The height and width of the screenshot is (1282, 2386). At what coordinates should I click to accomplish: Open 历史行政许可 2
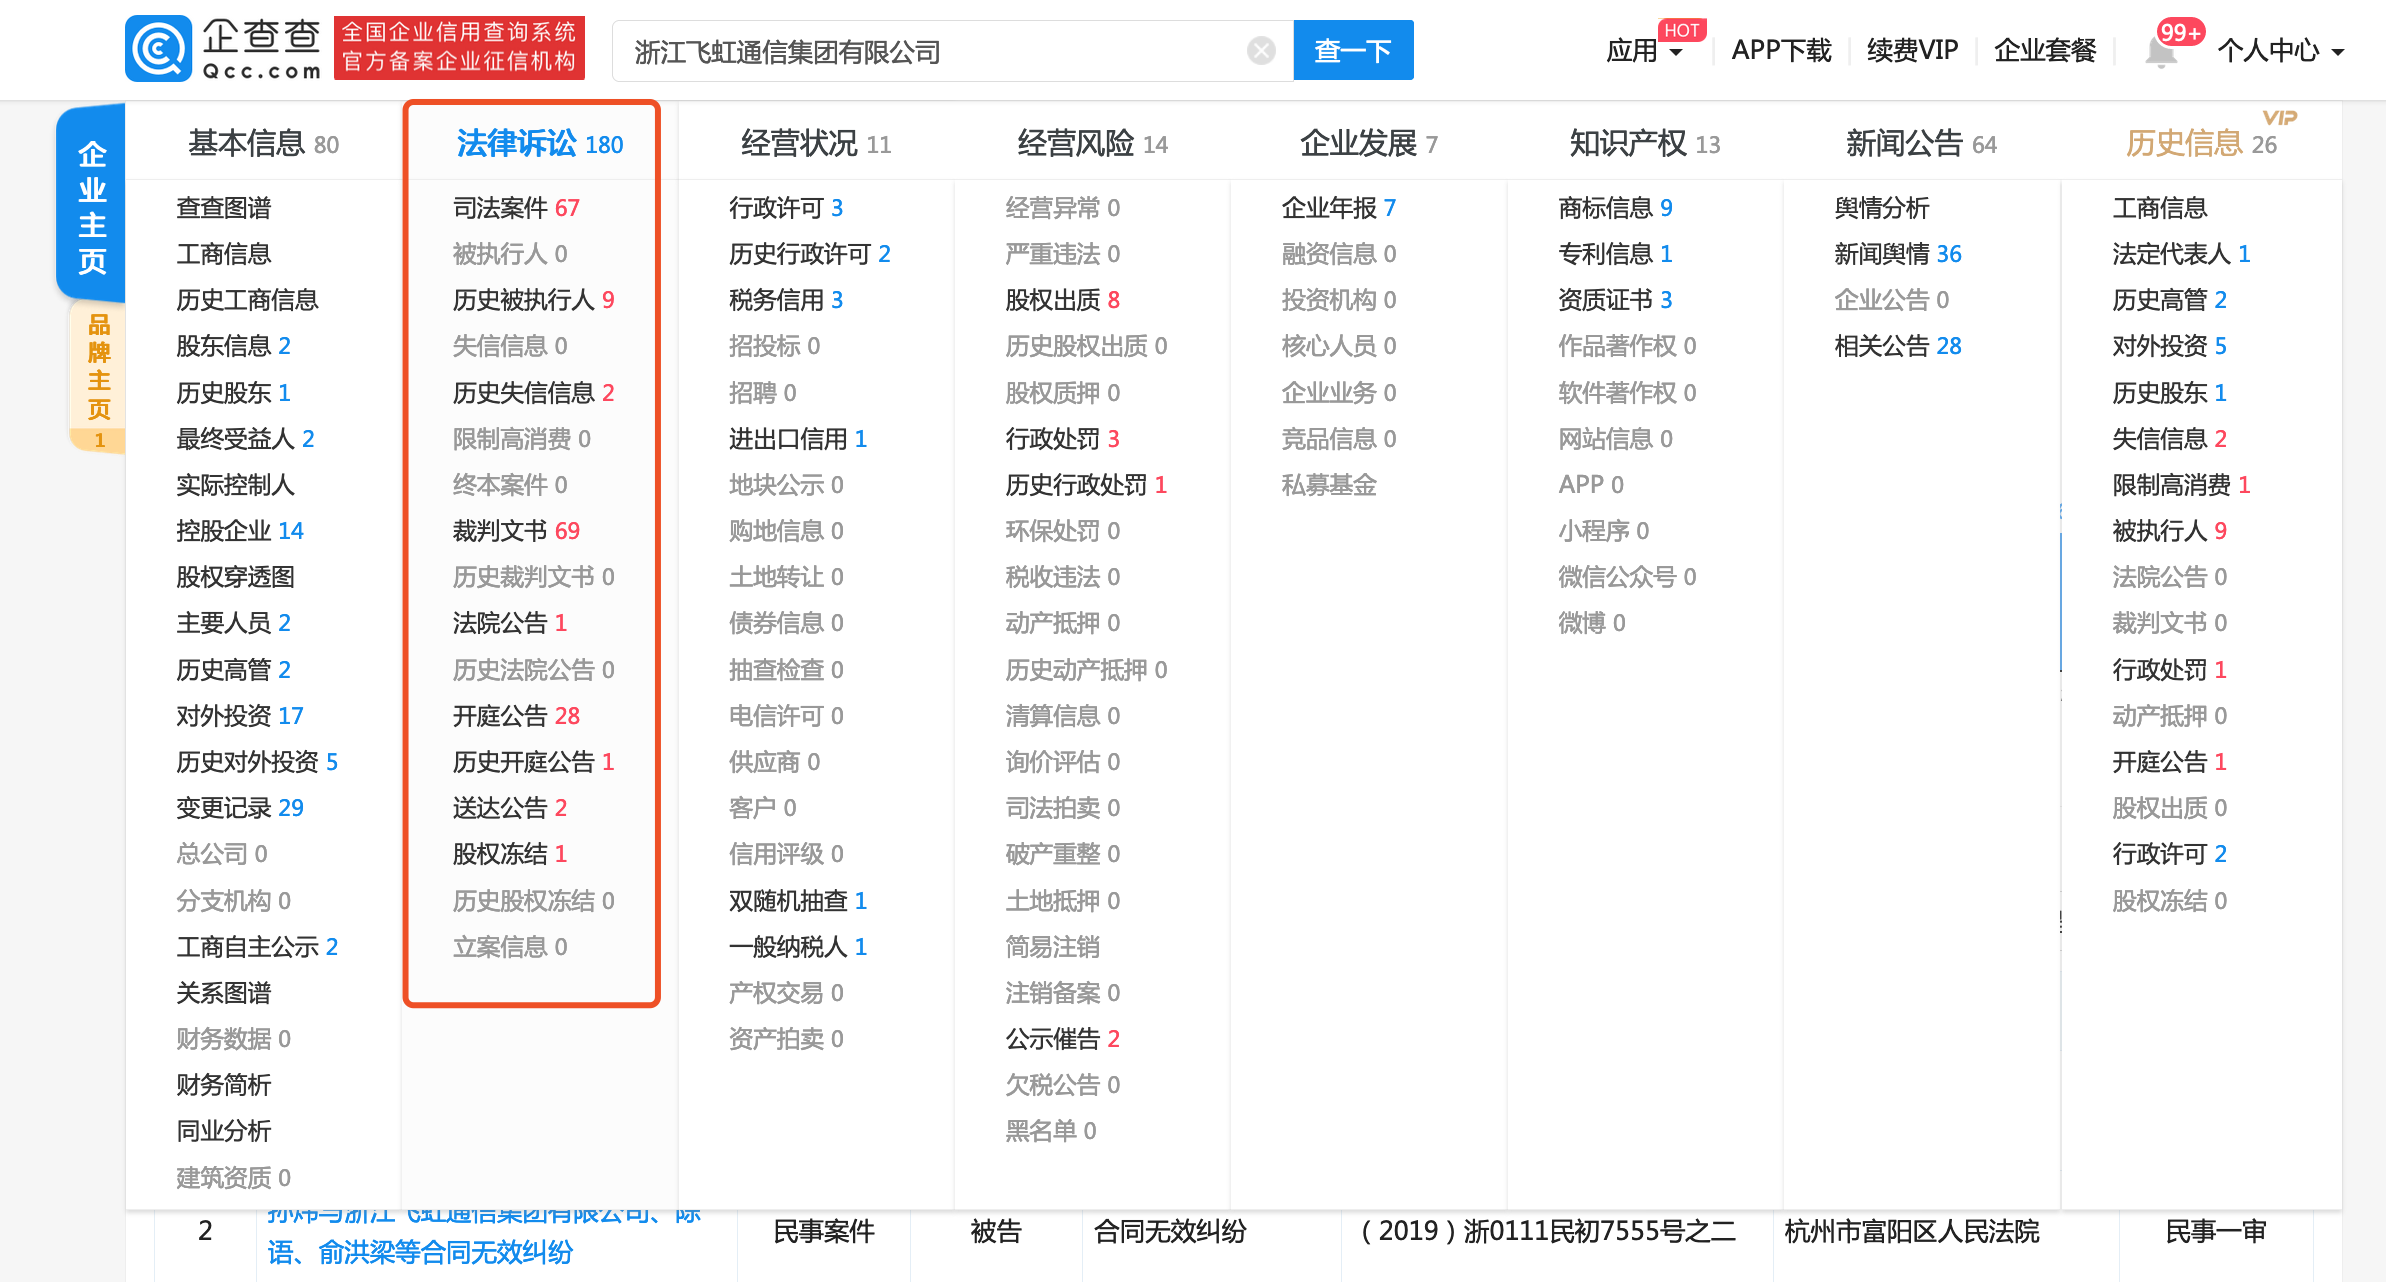[x=810, y=254]
